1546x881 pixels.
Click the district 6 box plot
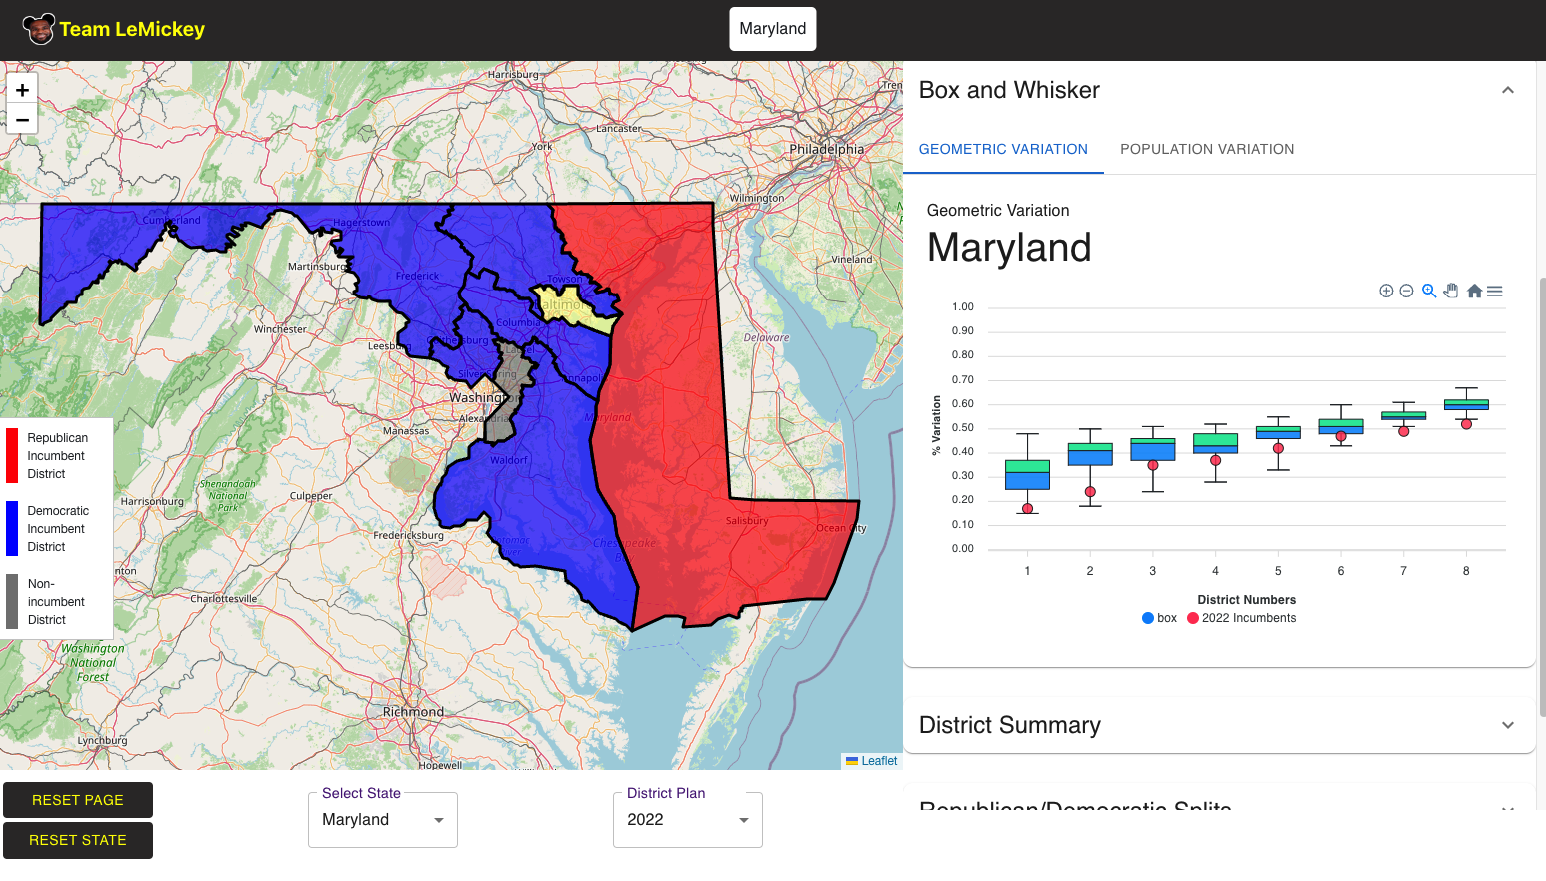click(x=1341, y=426)
